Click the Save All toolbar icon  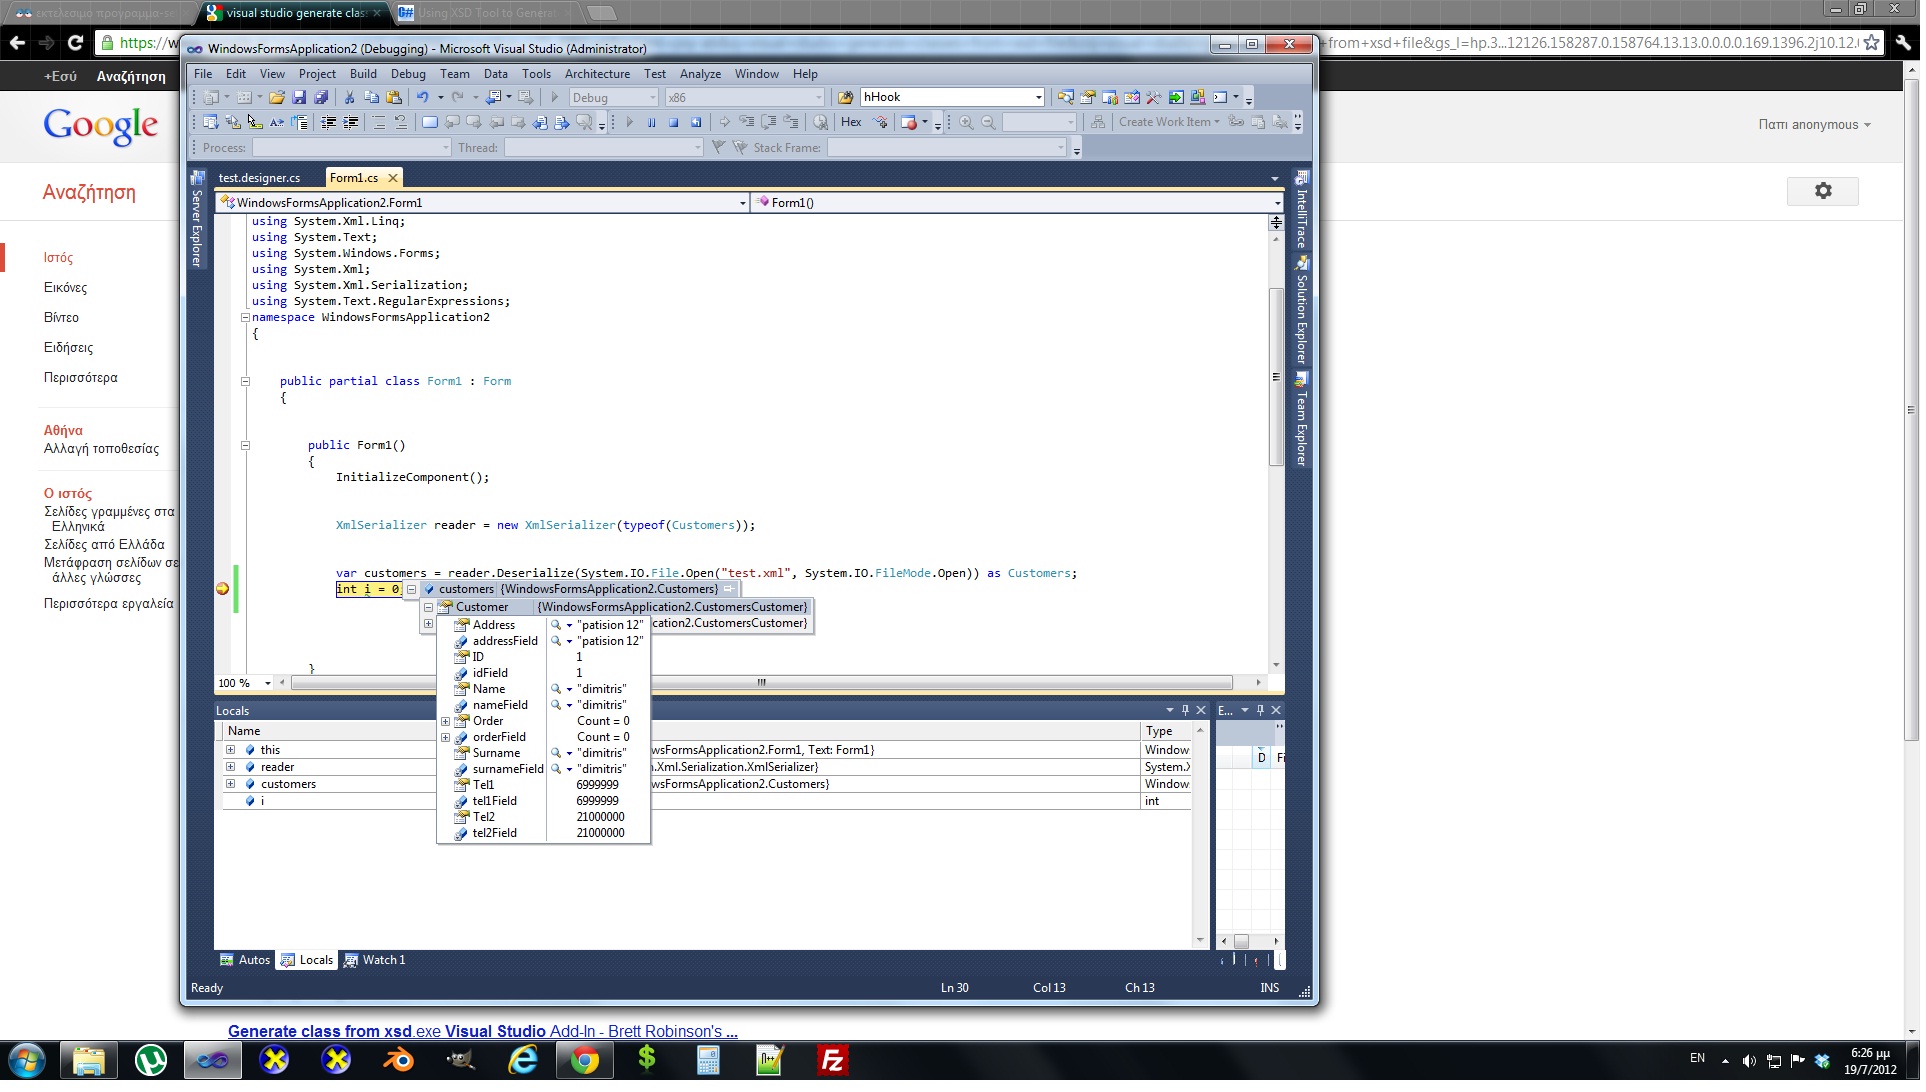[321, 97]
